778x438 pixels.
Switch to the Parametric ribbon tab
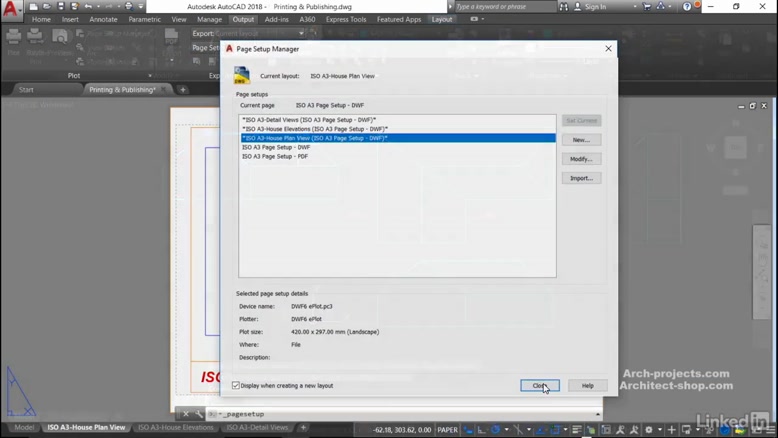[144, 19]
